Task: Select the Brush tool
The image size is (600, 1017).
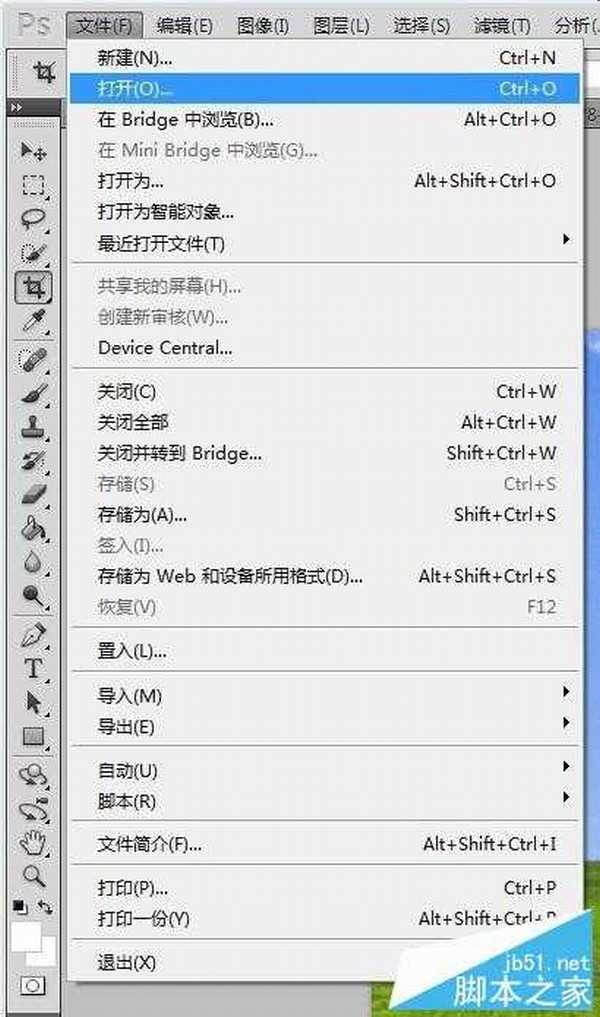Action: coord(34,392)
